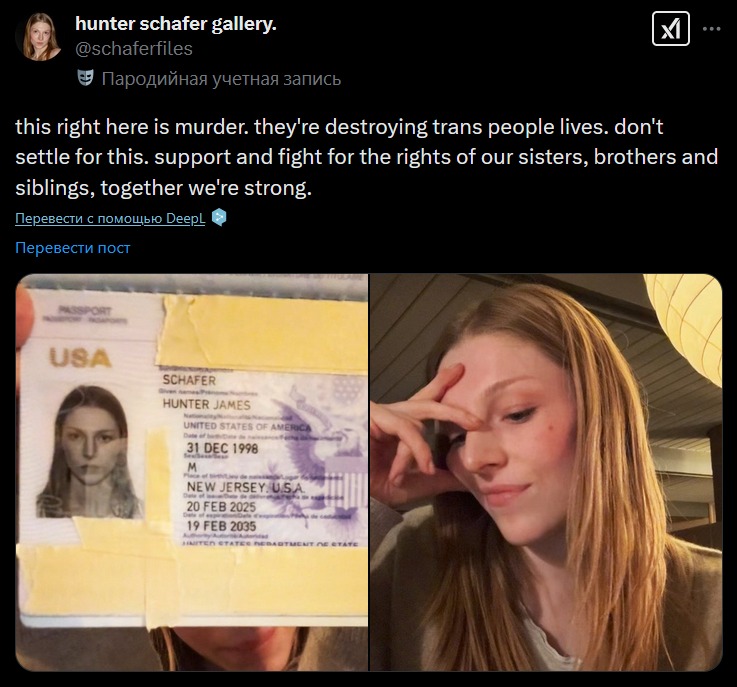Click the SCHAFER surname in the passport image
The image size is (737, 687).
[x=189, y=380]
